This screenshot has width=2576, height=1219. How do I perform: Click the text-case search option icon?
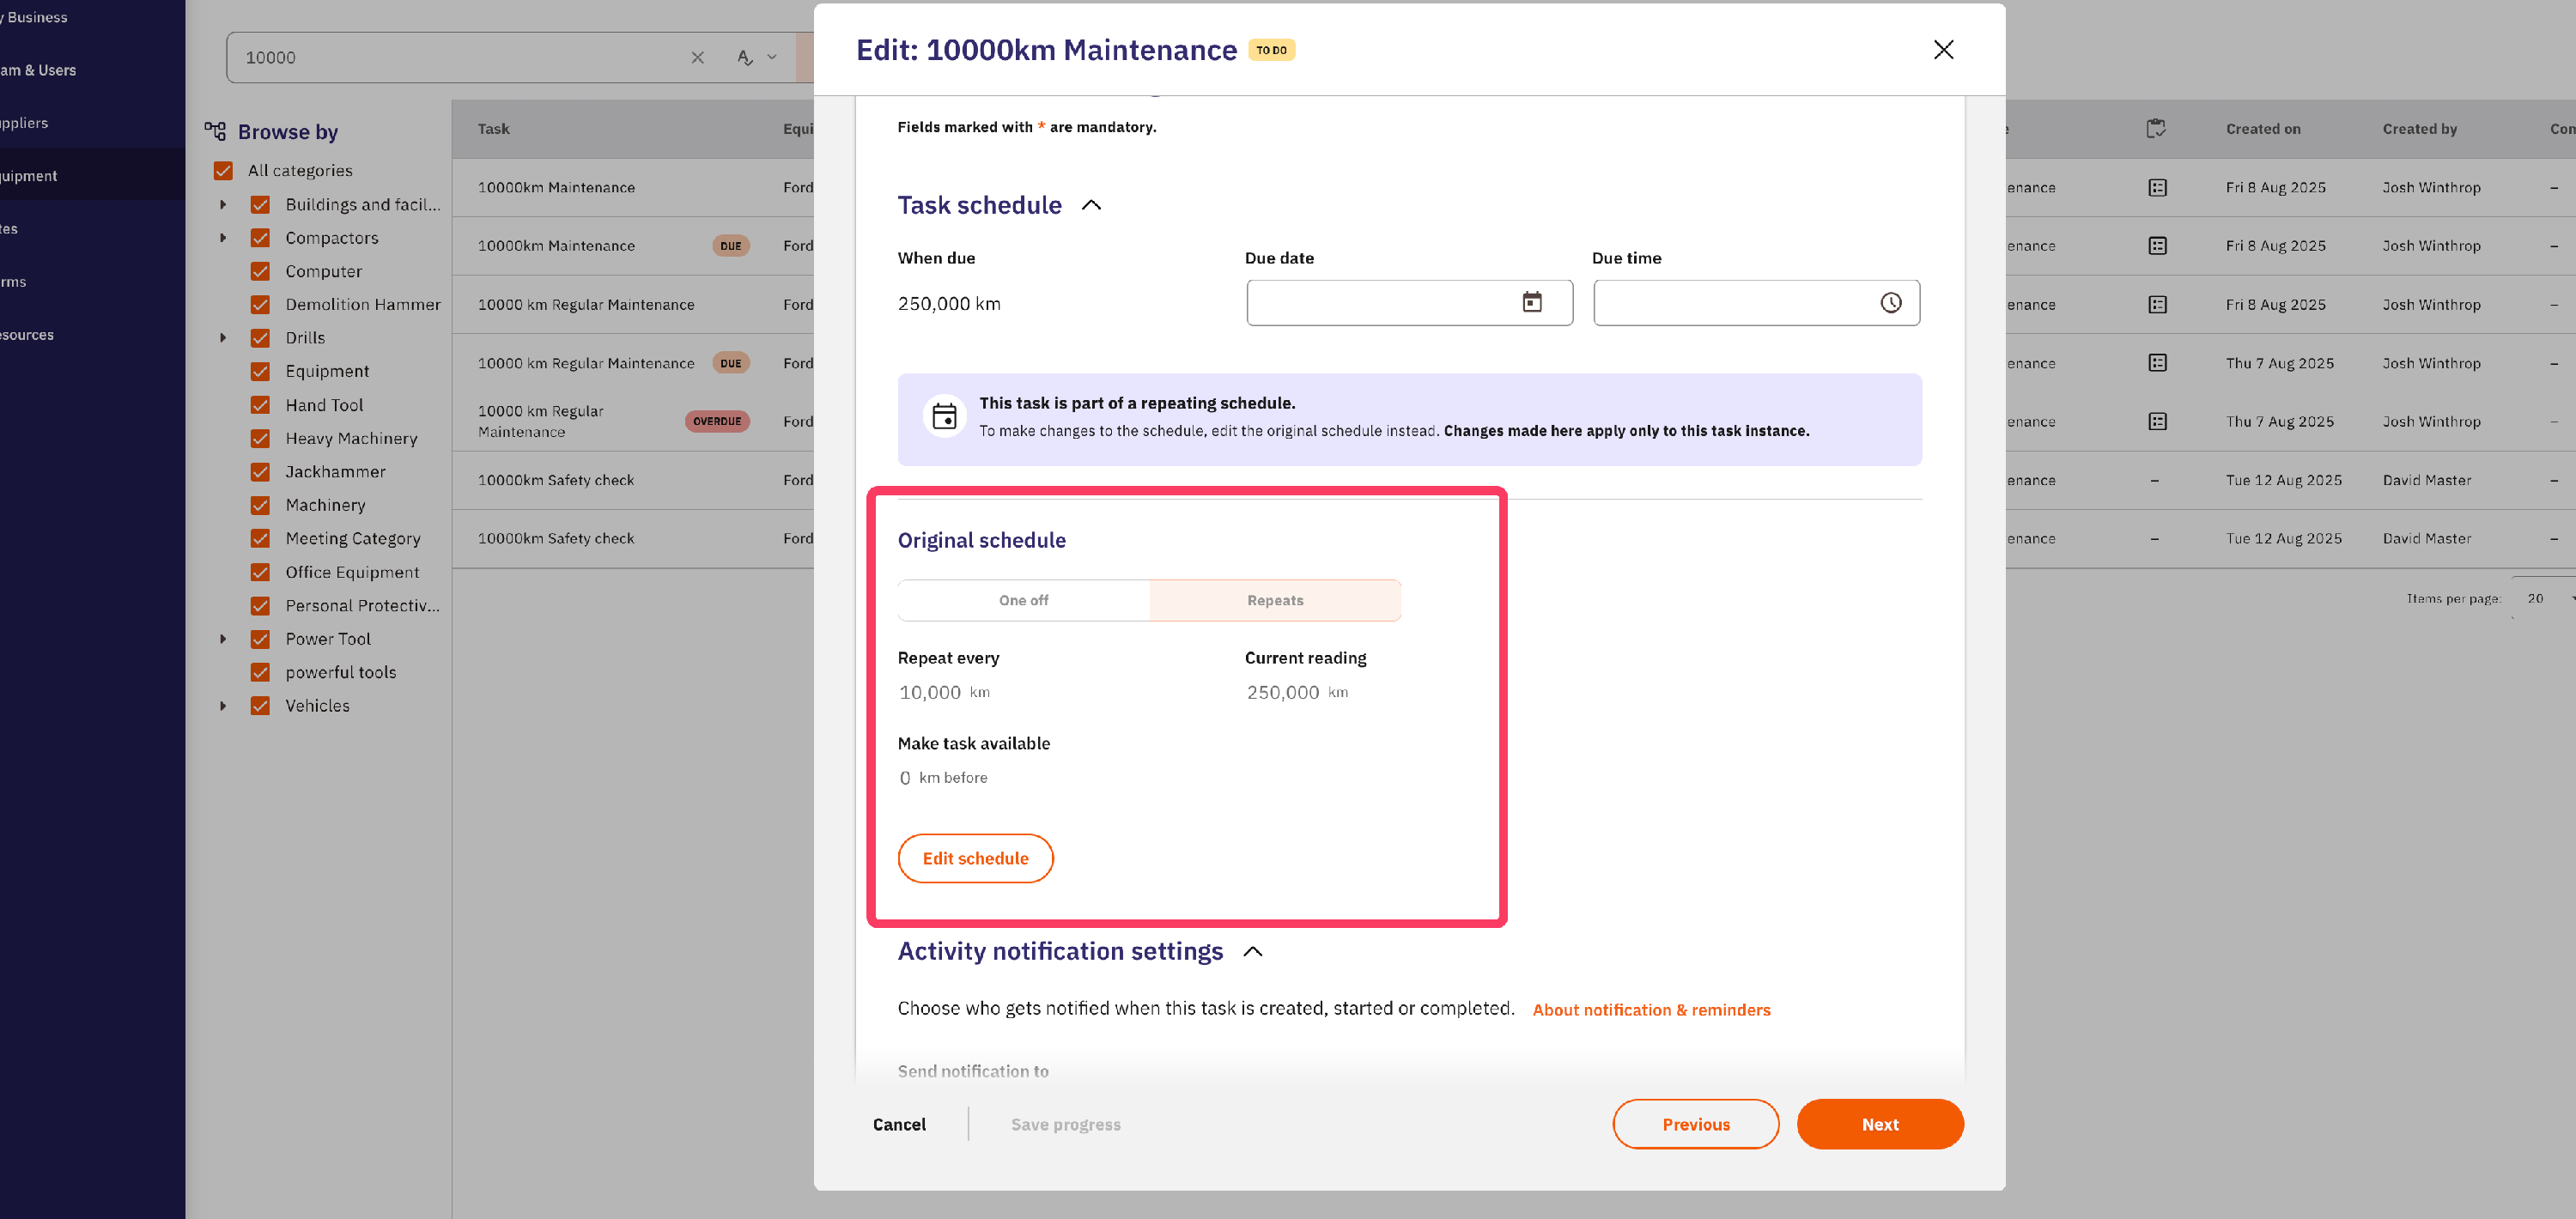coord(744,58)
